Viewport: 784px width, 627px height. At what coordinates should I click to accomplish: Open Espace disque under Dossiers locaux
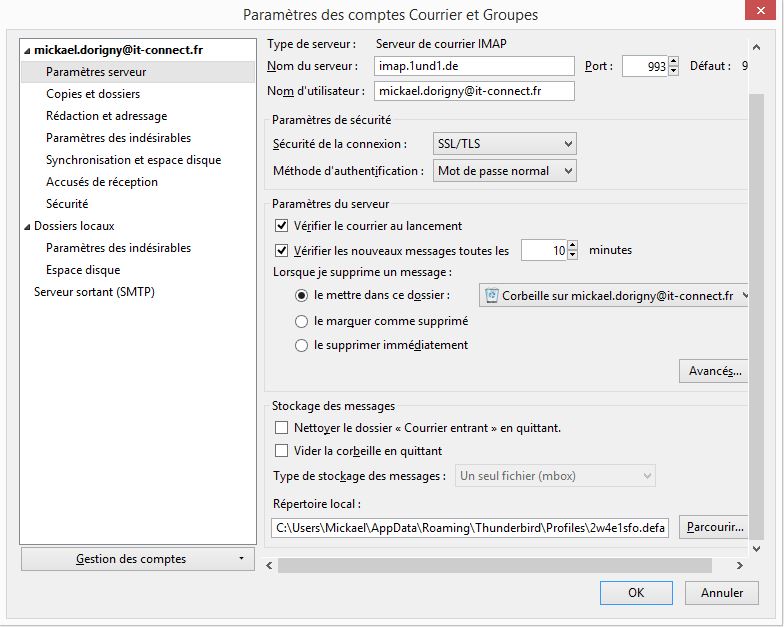83,270
